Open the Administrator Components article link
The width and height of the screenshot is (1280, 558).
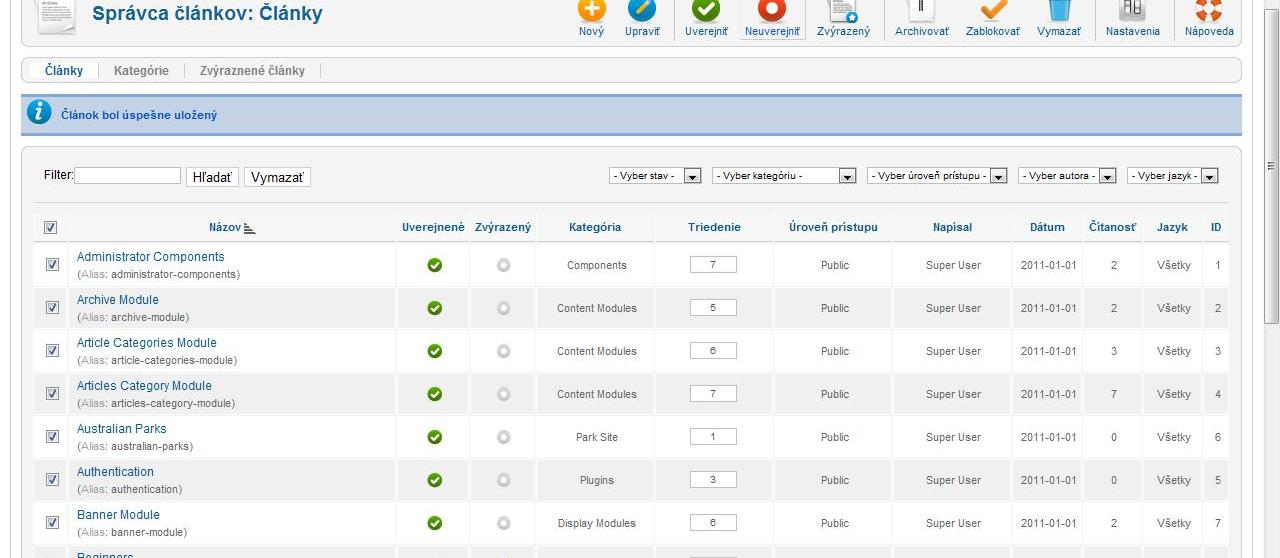tap(150, 257)
